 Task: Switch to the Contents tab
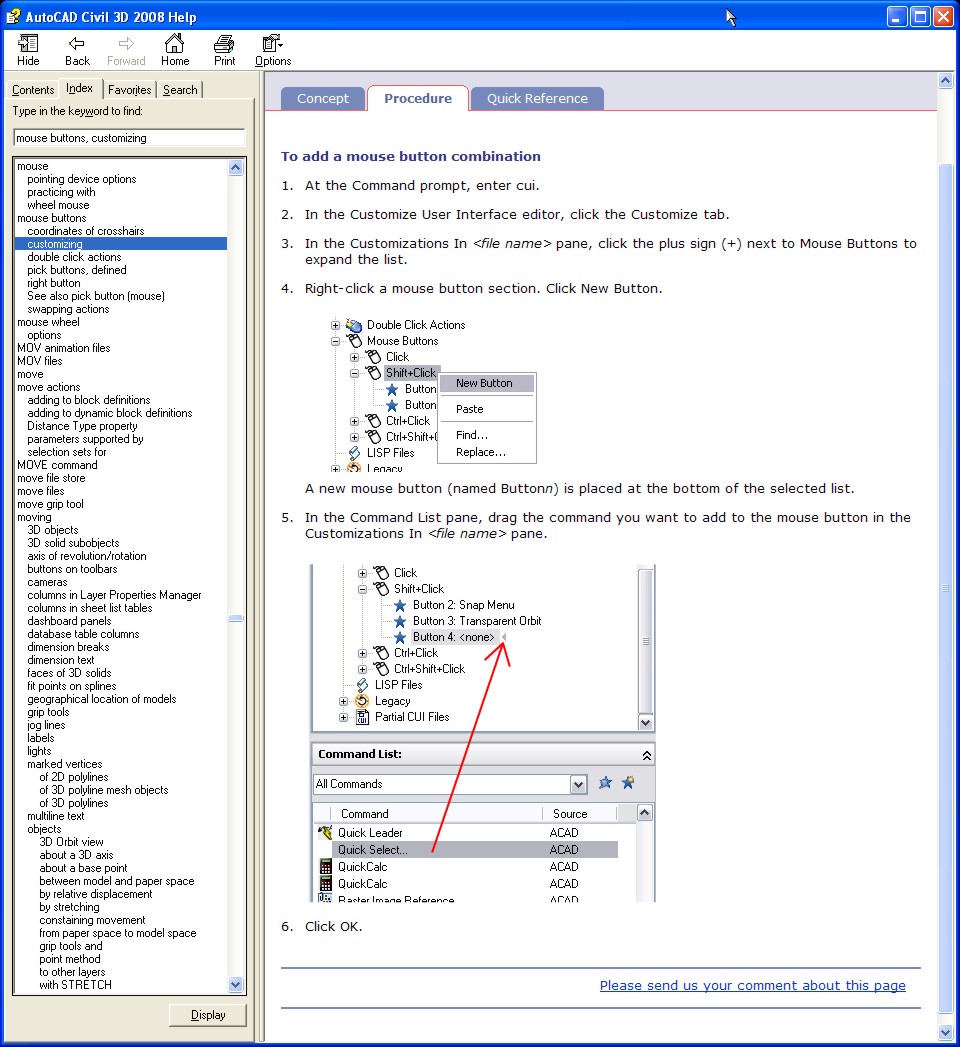[33, 90]
